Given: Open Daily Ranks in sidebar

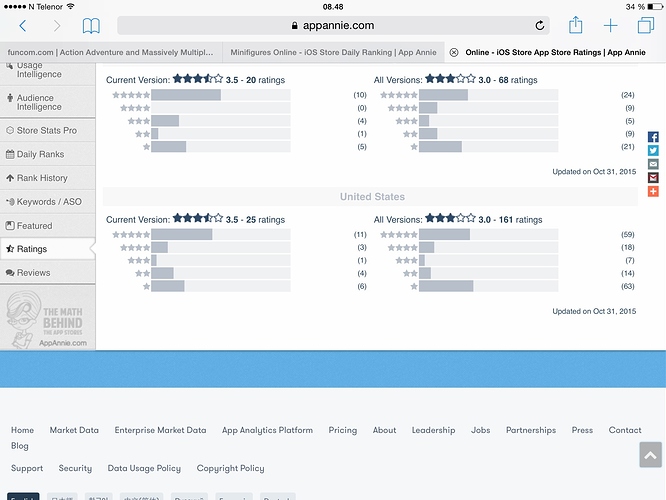Looking at the screenshot, I should click(x=48, y=154).
